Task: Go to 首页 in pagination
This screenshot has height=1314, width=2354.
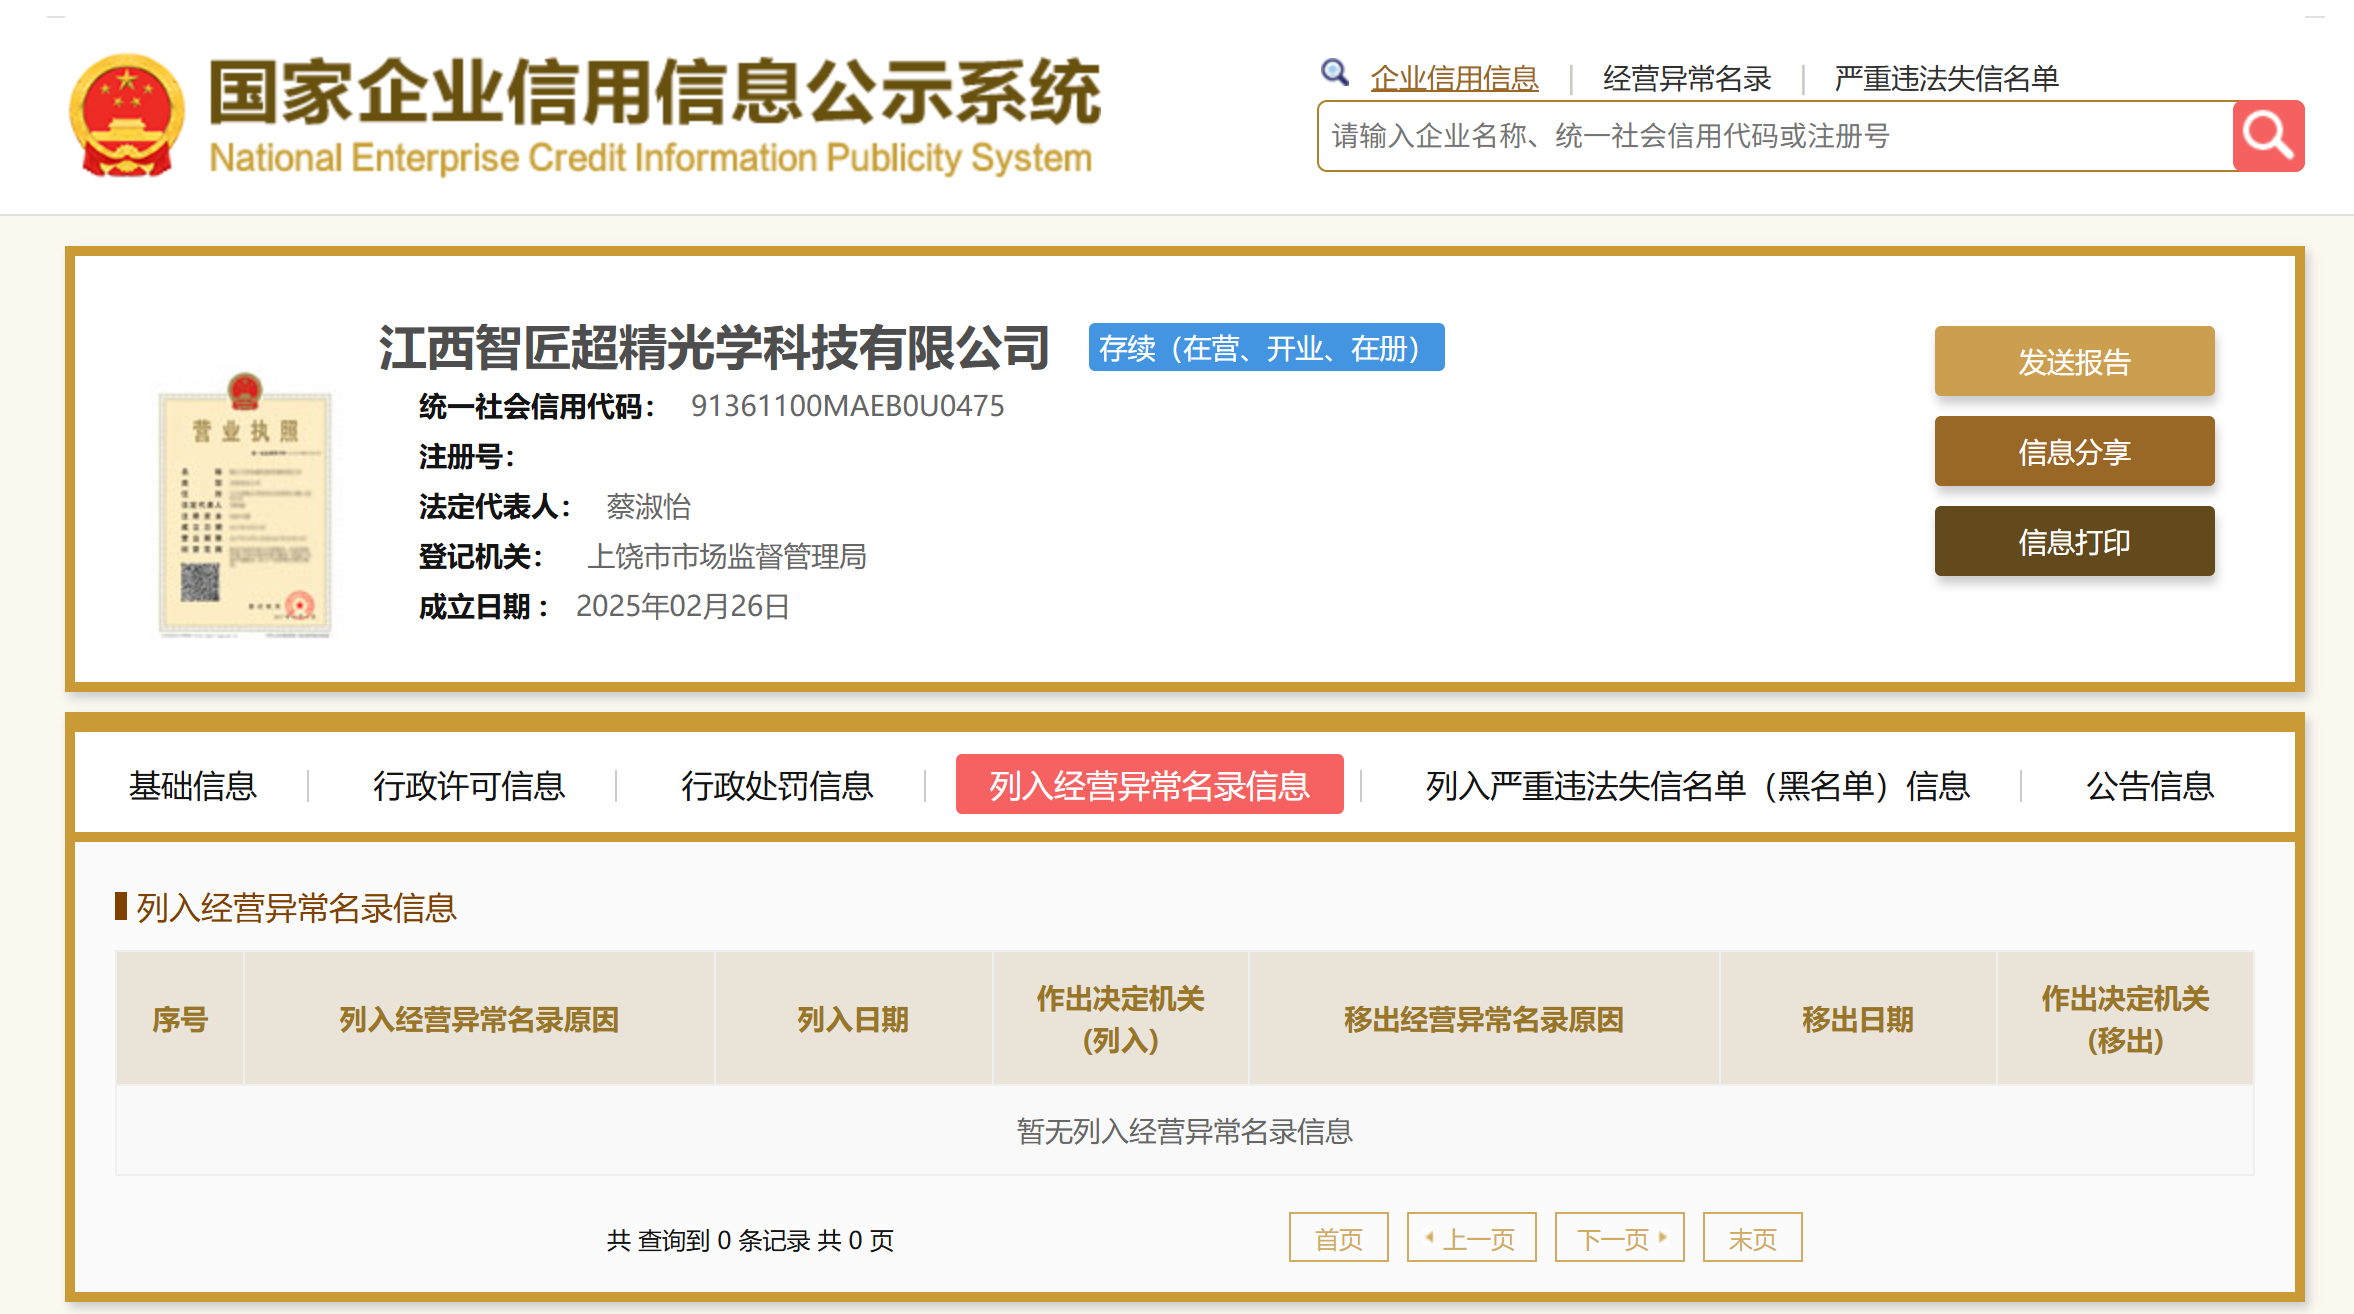Action: (1338, 1238)
